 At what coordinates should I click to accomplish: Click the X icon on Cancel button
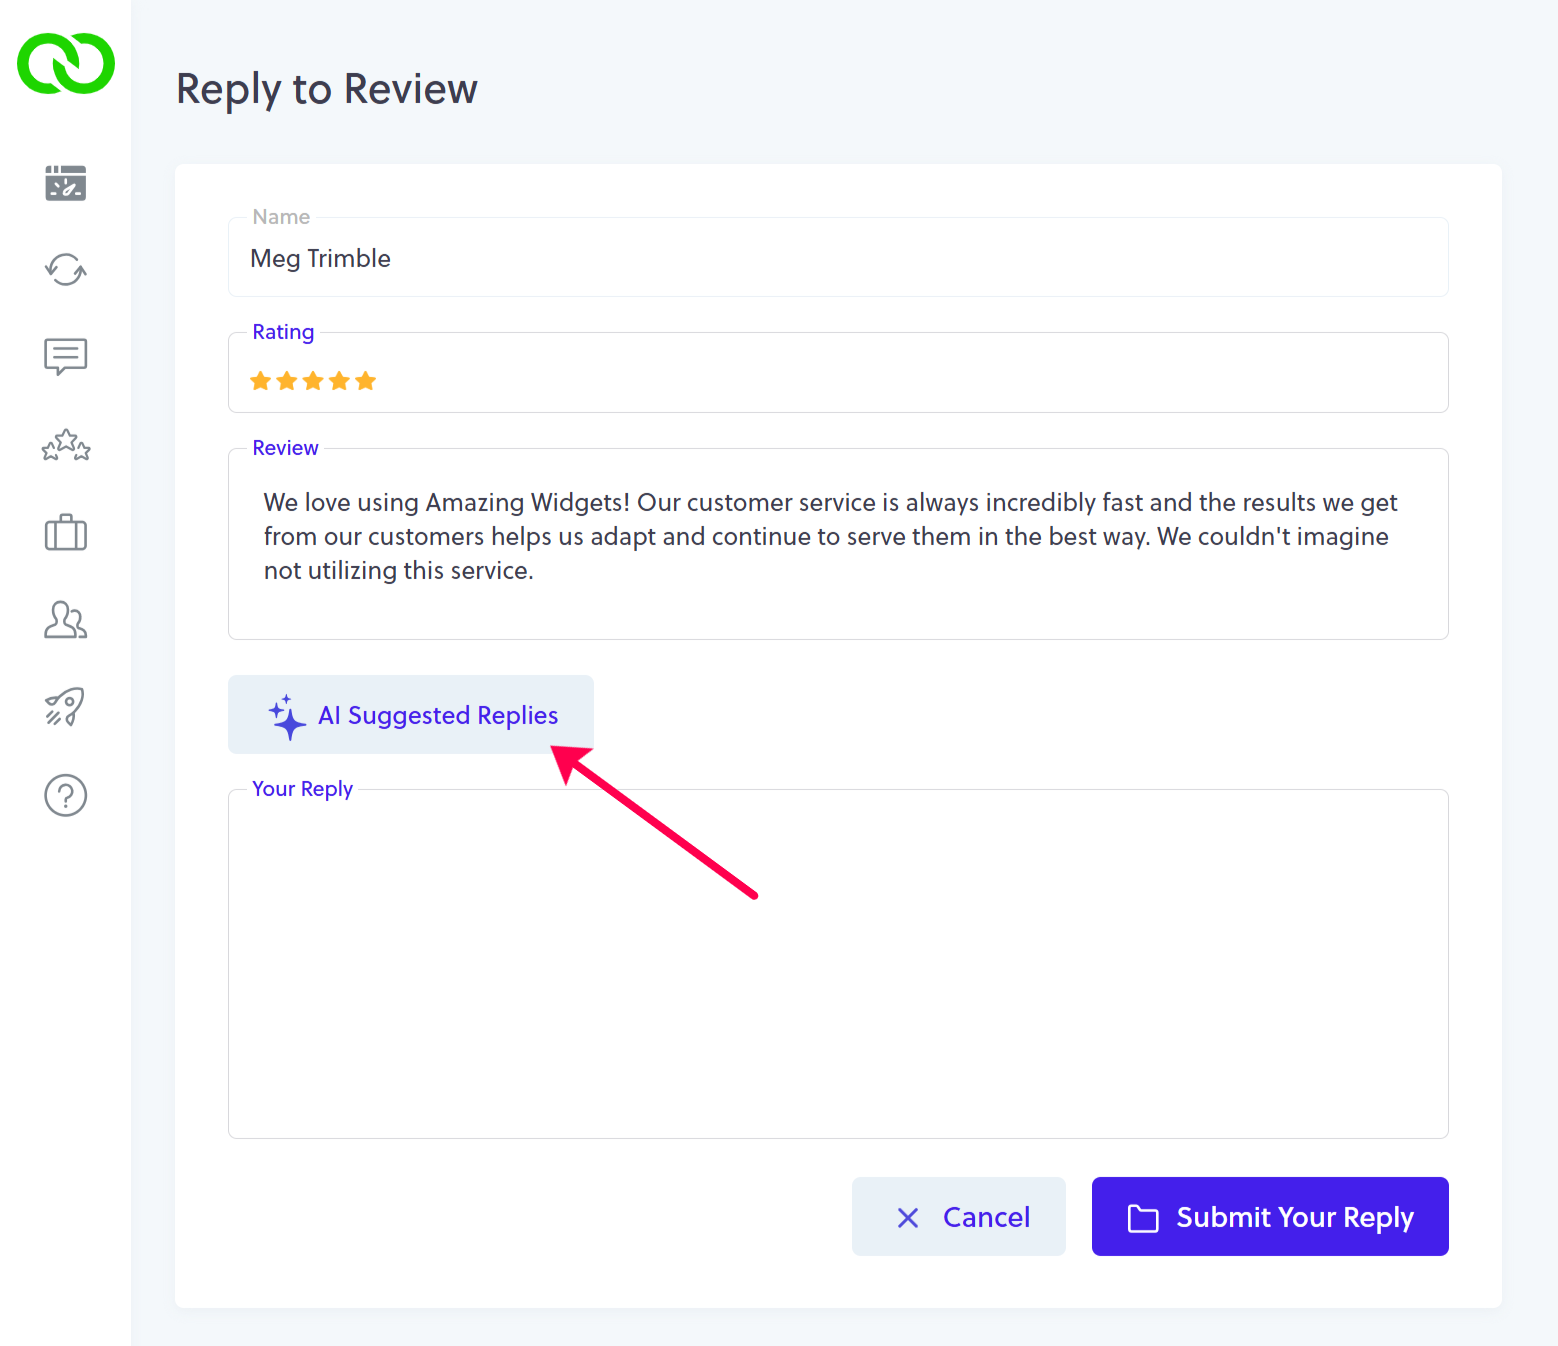pos(908,1217)
